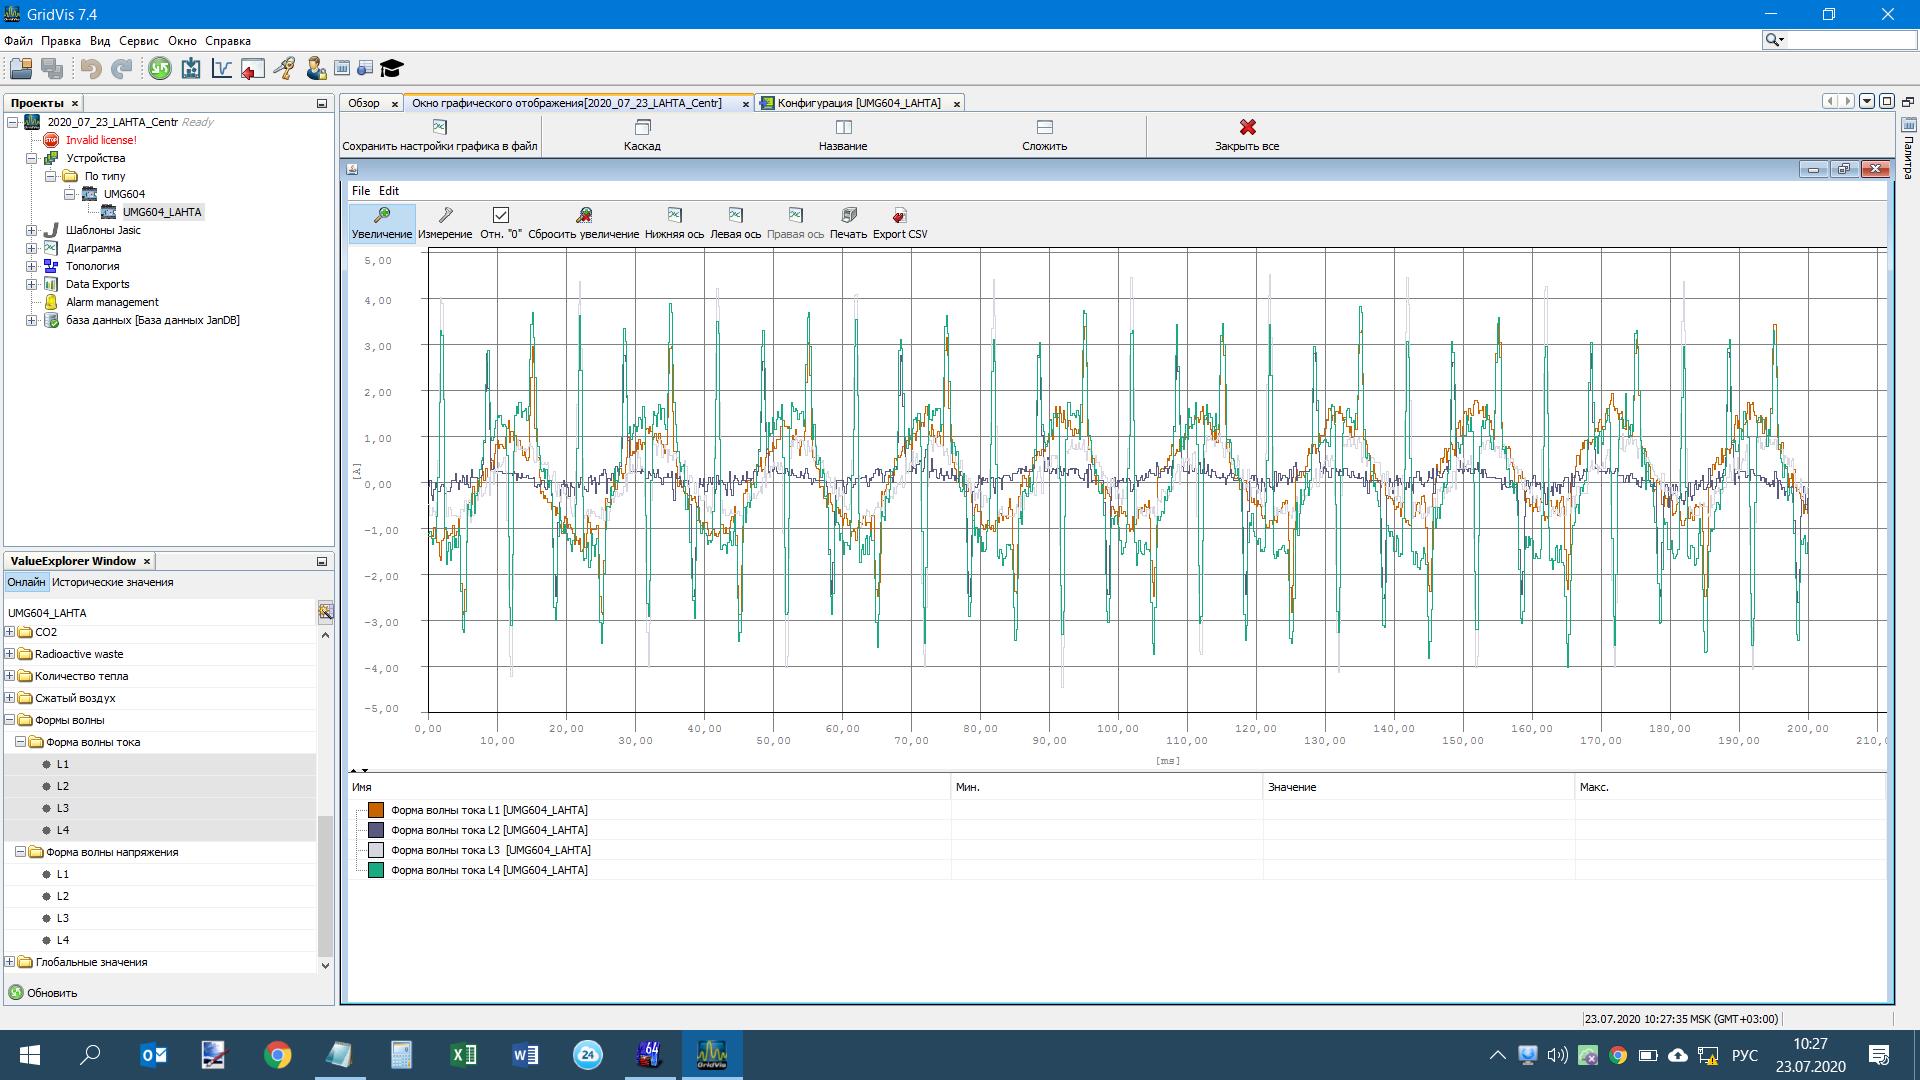
Task: Click Сбросить увеличение reset zoom icon
Action: 583,222
